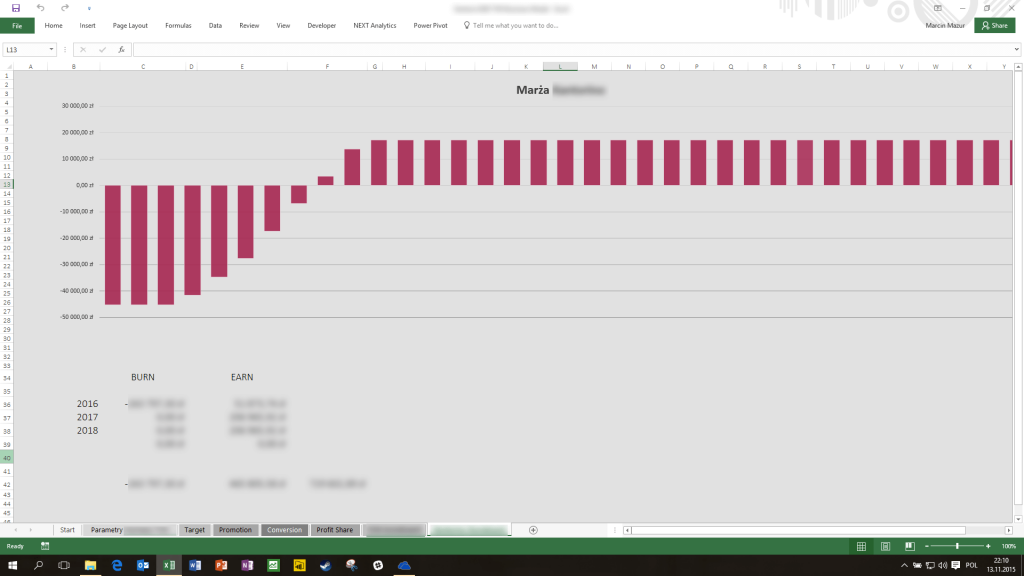
Task: Open OneNote from the taskbar
Action: pyautogui.click(x=246, y=566)
